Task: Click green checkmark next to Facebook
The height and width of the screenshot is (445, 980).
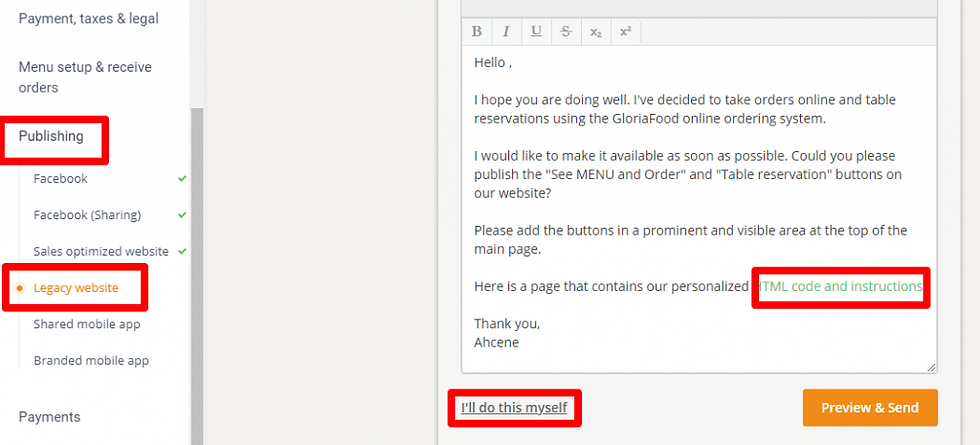Action: click(x=182, y=179)
